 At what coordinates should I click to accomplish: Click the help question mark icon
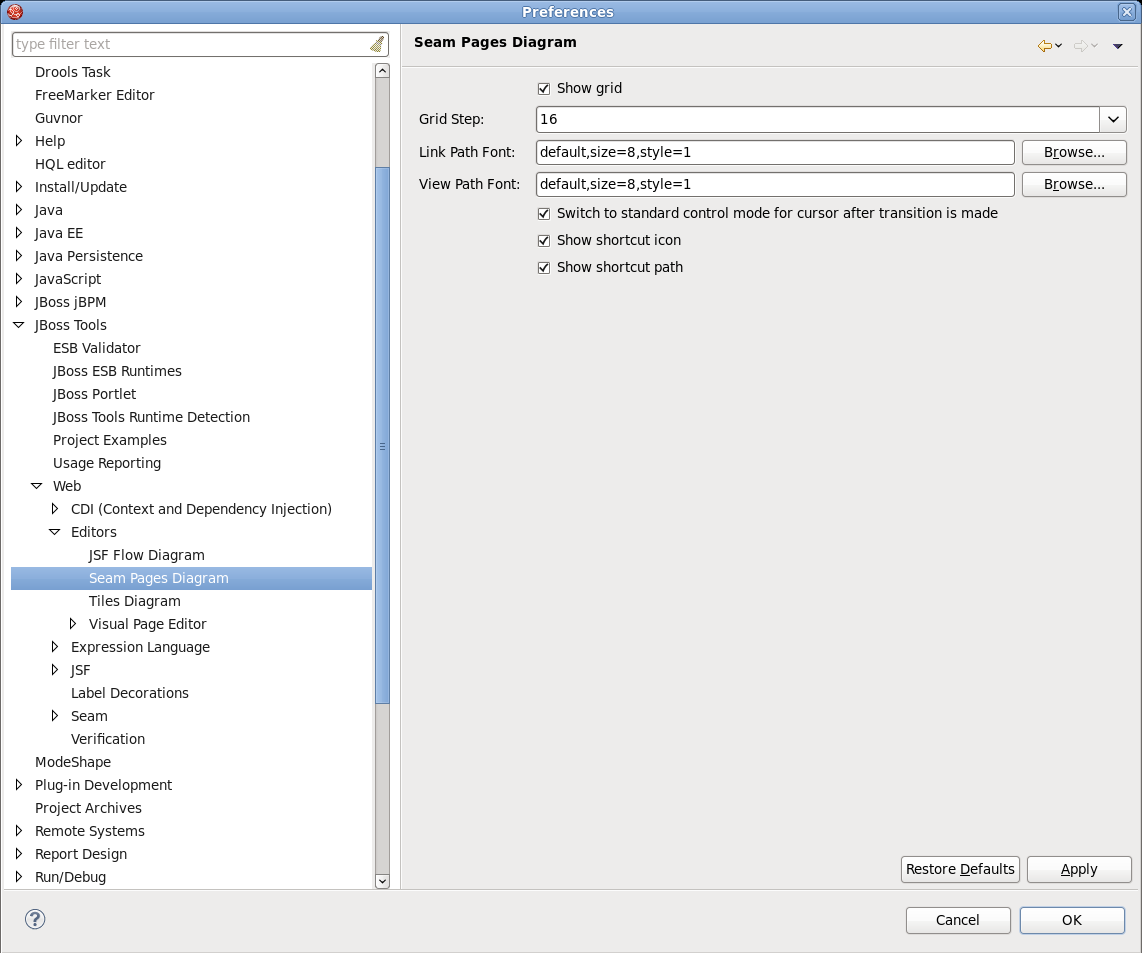35,918
